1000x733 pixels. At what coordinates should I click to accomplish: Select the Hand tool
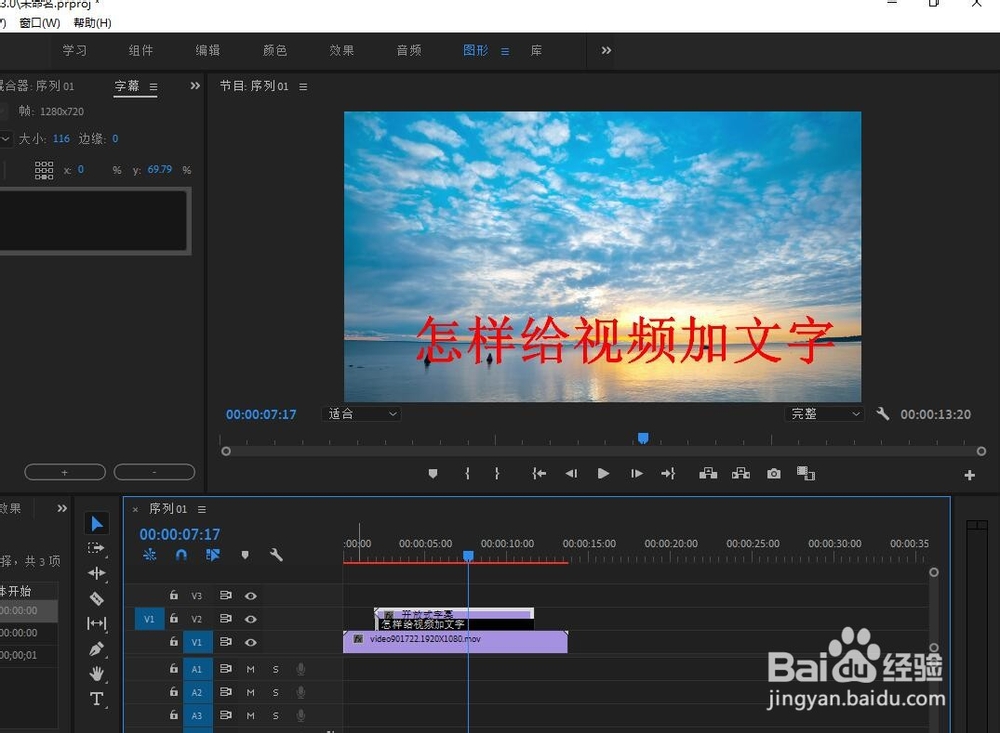[x=96, y=674]
